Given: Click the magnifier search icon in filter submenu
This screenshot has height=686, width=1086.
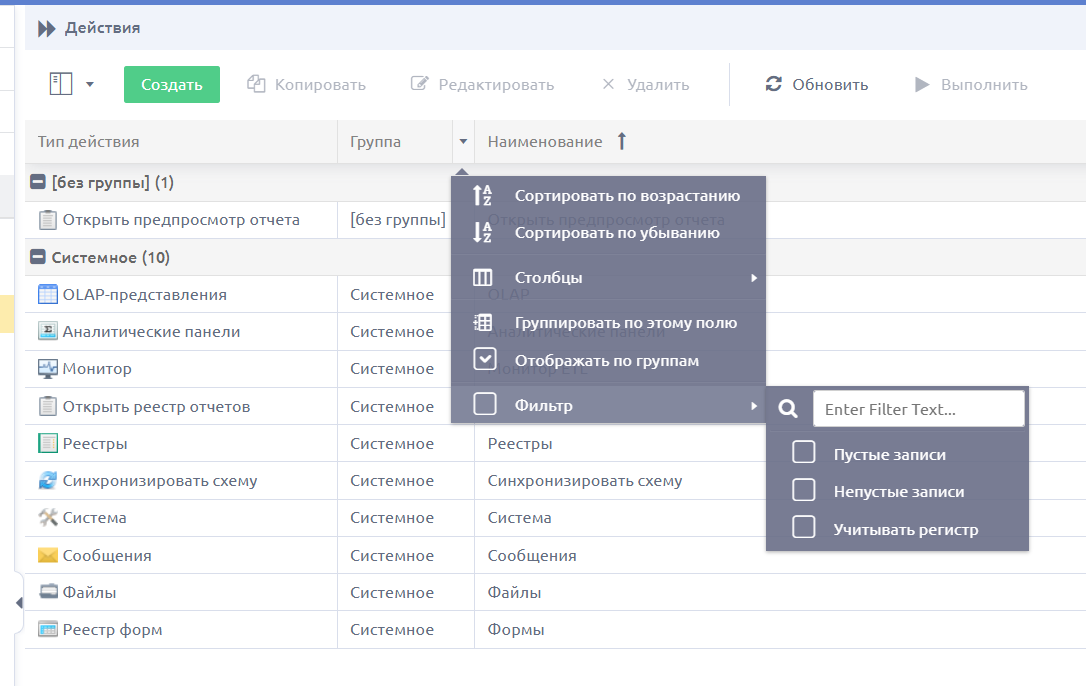Looking at the screenshot, I should click(788, 409).
